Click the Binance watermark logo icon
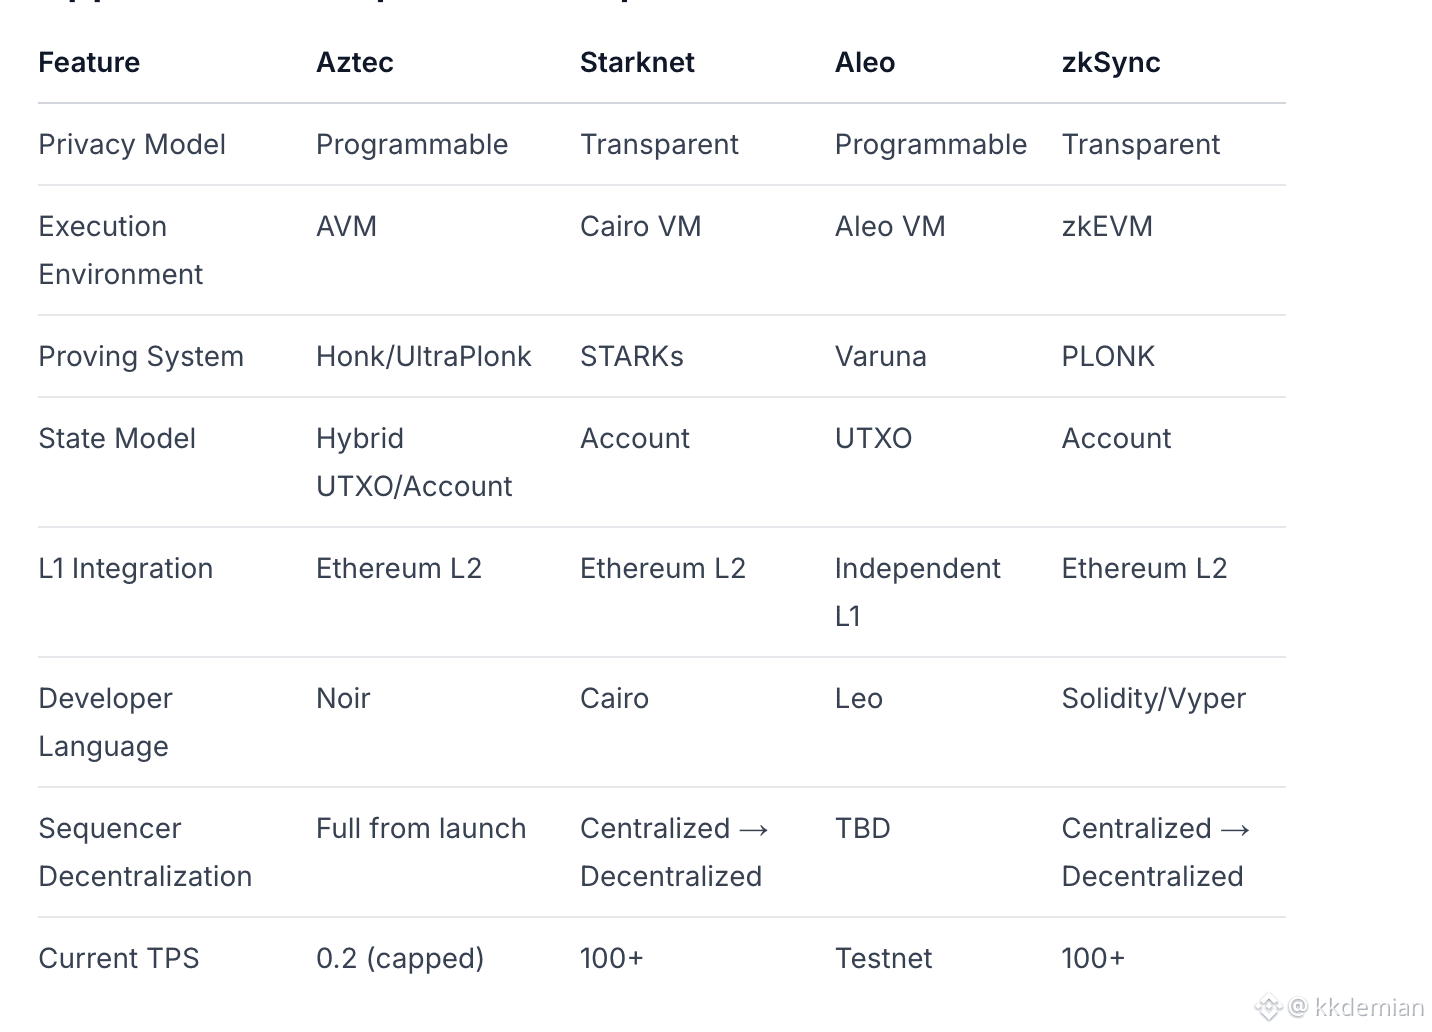 [1269, 1007]
